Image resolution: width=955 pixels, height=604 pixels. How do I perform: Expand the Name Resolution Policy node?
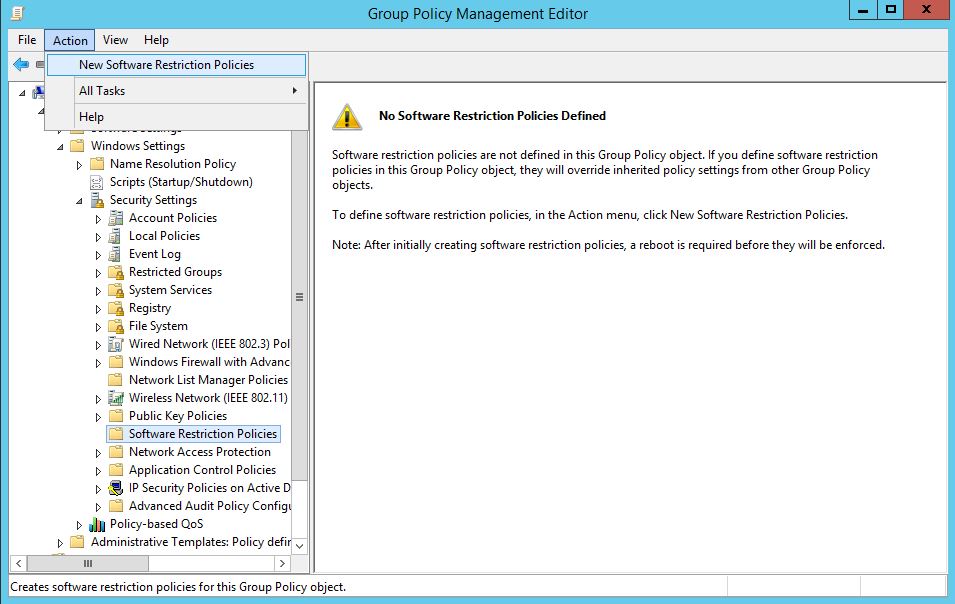(79, 164)
